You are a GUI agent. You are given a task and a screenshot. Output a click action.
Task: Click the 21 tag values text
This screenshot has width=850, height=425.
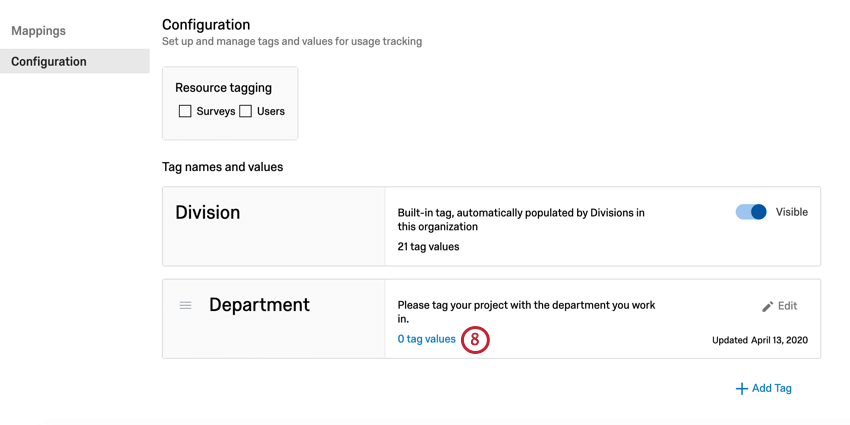click(x=428, y=247)
